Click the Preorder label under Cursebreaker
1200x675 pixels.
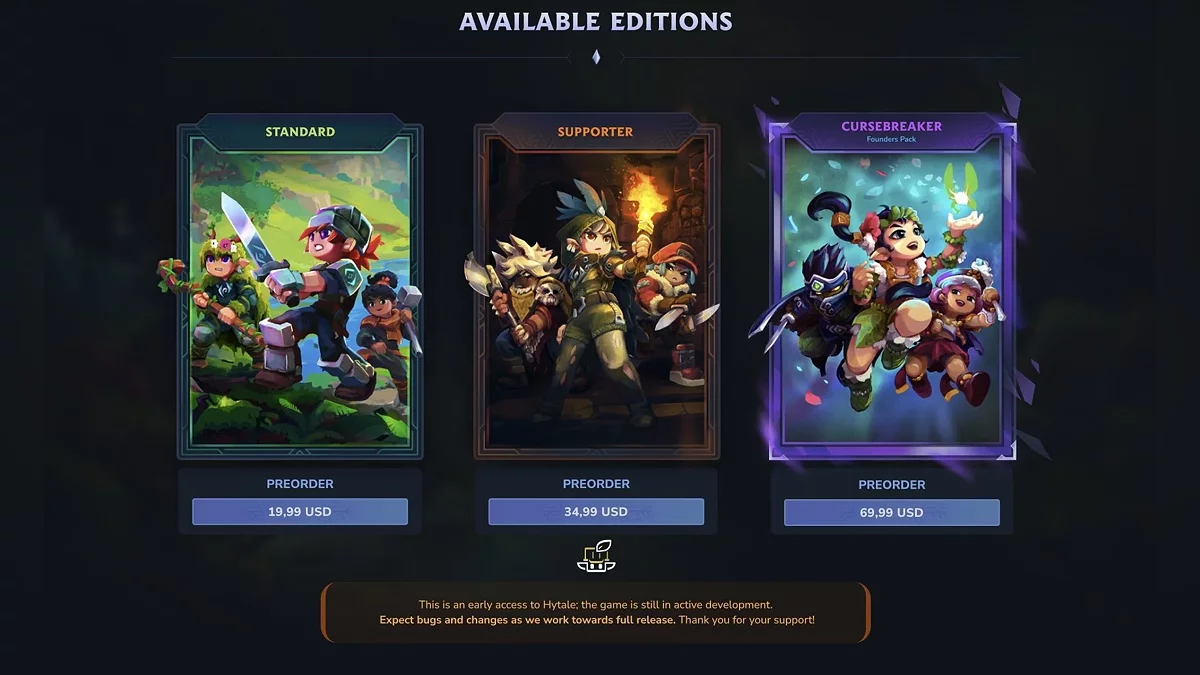click(892, 485)
